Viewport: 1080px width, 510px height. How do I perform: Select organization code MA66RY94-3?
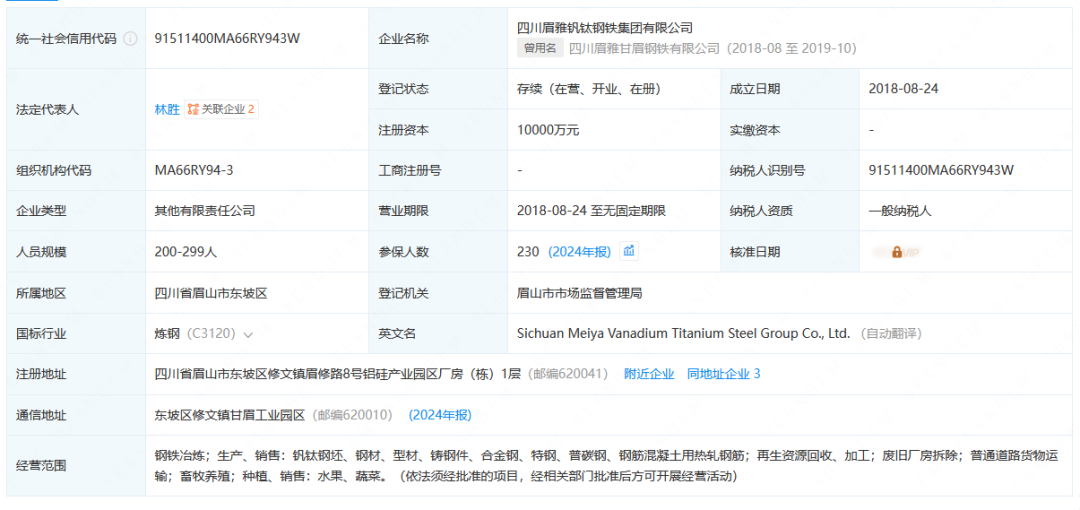pos(194,170)
